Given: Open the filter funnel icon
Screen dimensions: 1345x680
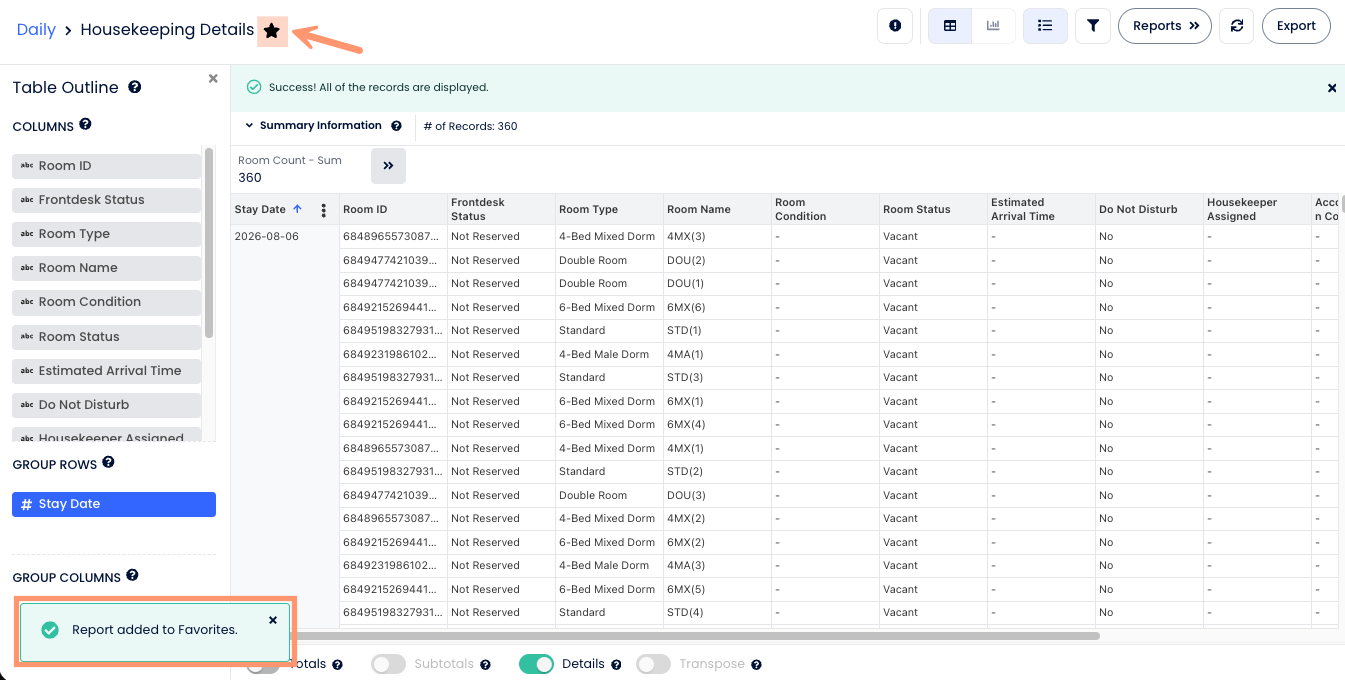Looking at the screenshot, I should 1093,26.
